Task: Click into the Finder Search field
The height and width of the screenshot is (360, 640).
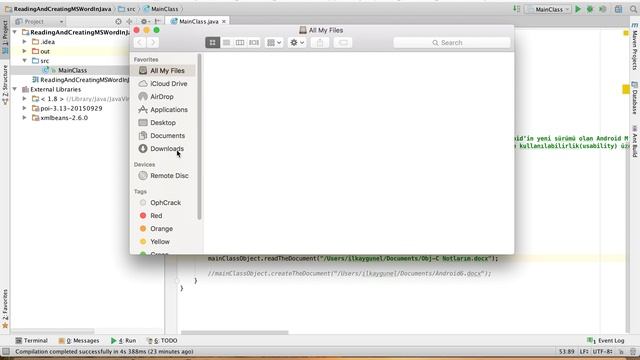Action: (x=452, y=42)
